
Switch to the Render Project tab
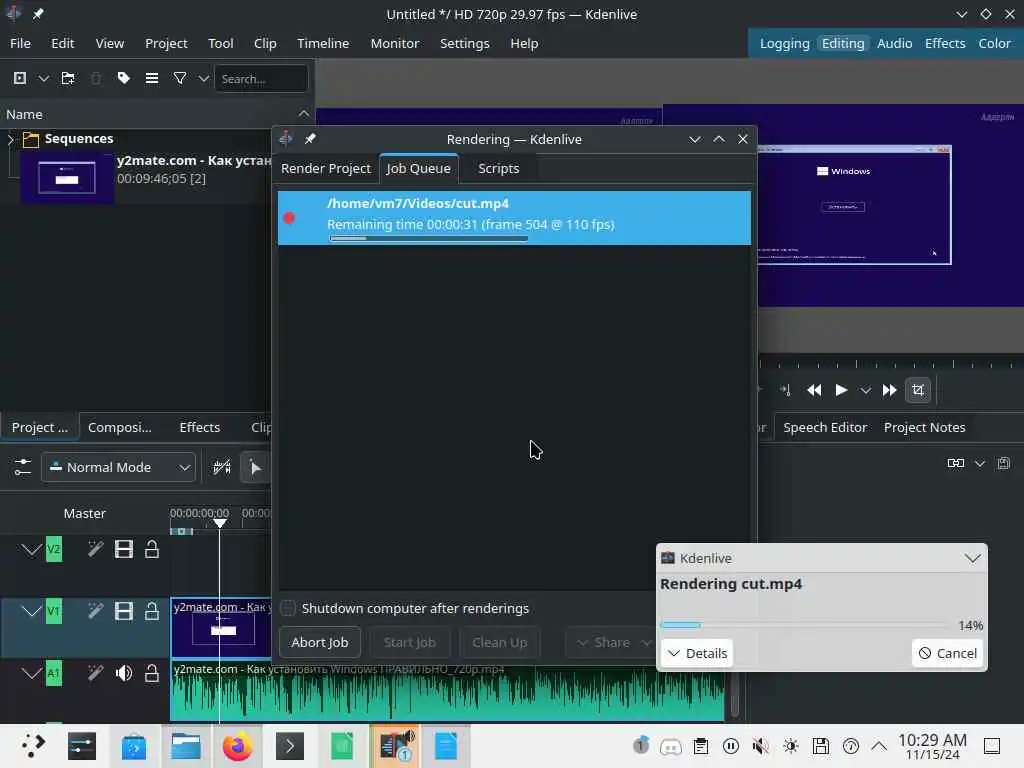pyautogui.click(x=325, y=168)
